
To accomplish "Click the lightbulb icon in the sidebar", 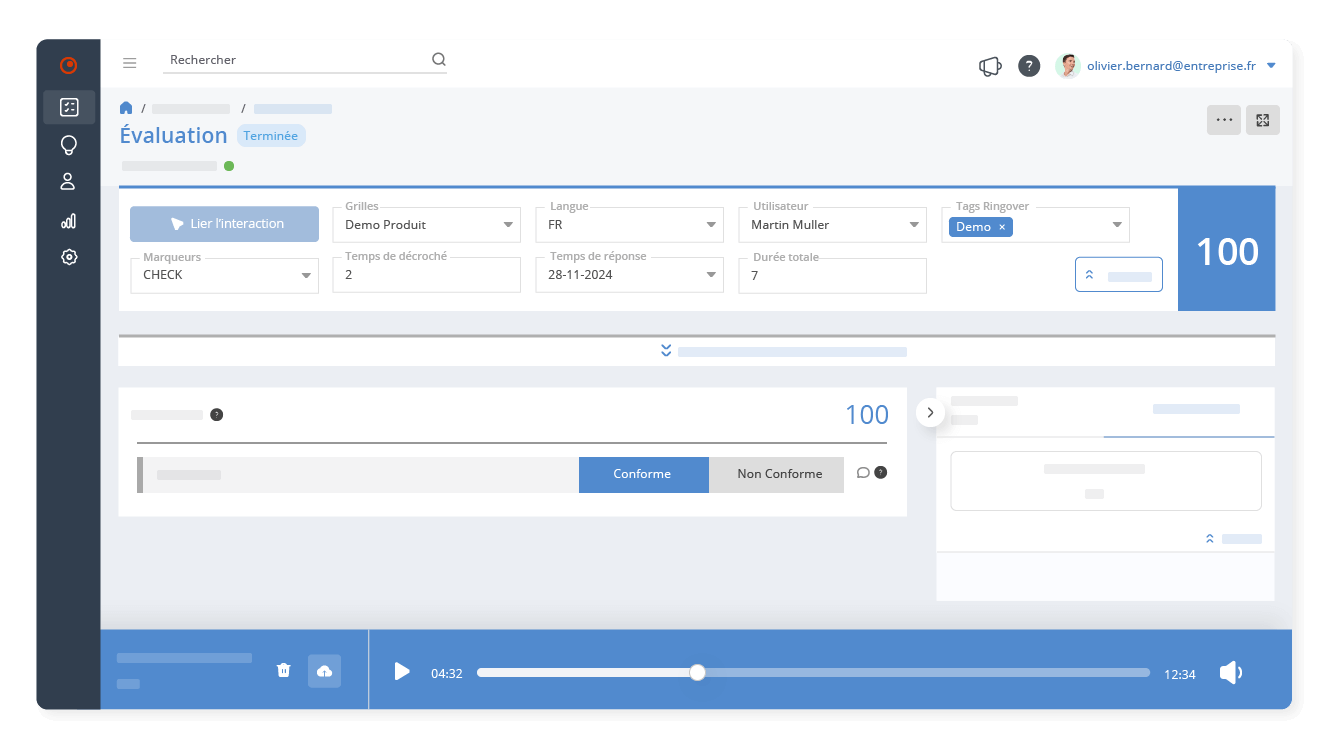I will point(69,145).
